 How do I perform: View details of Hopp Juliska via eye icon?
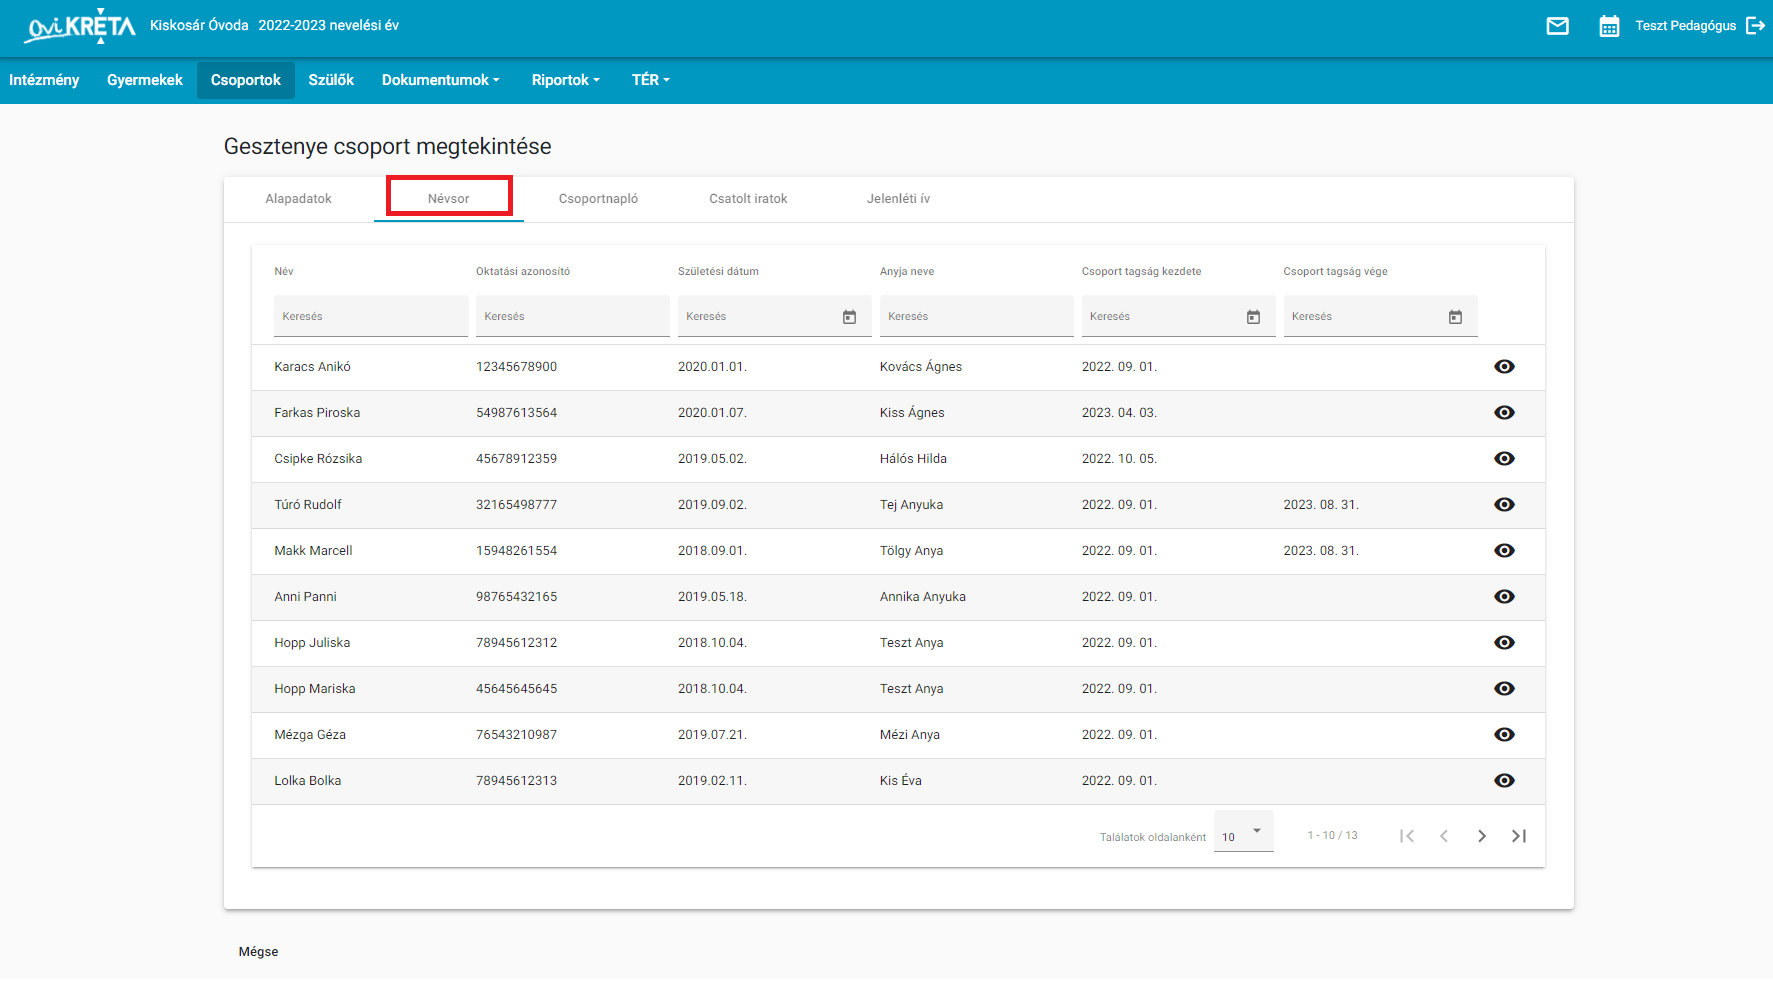(1504, 643)
